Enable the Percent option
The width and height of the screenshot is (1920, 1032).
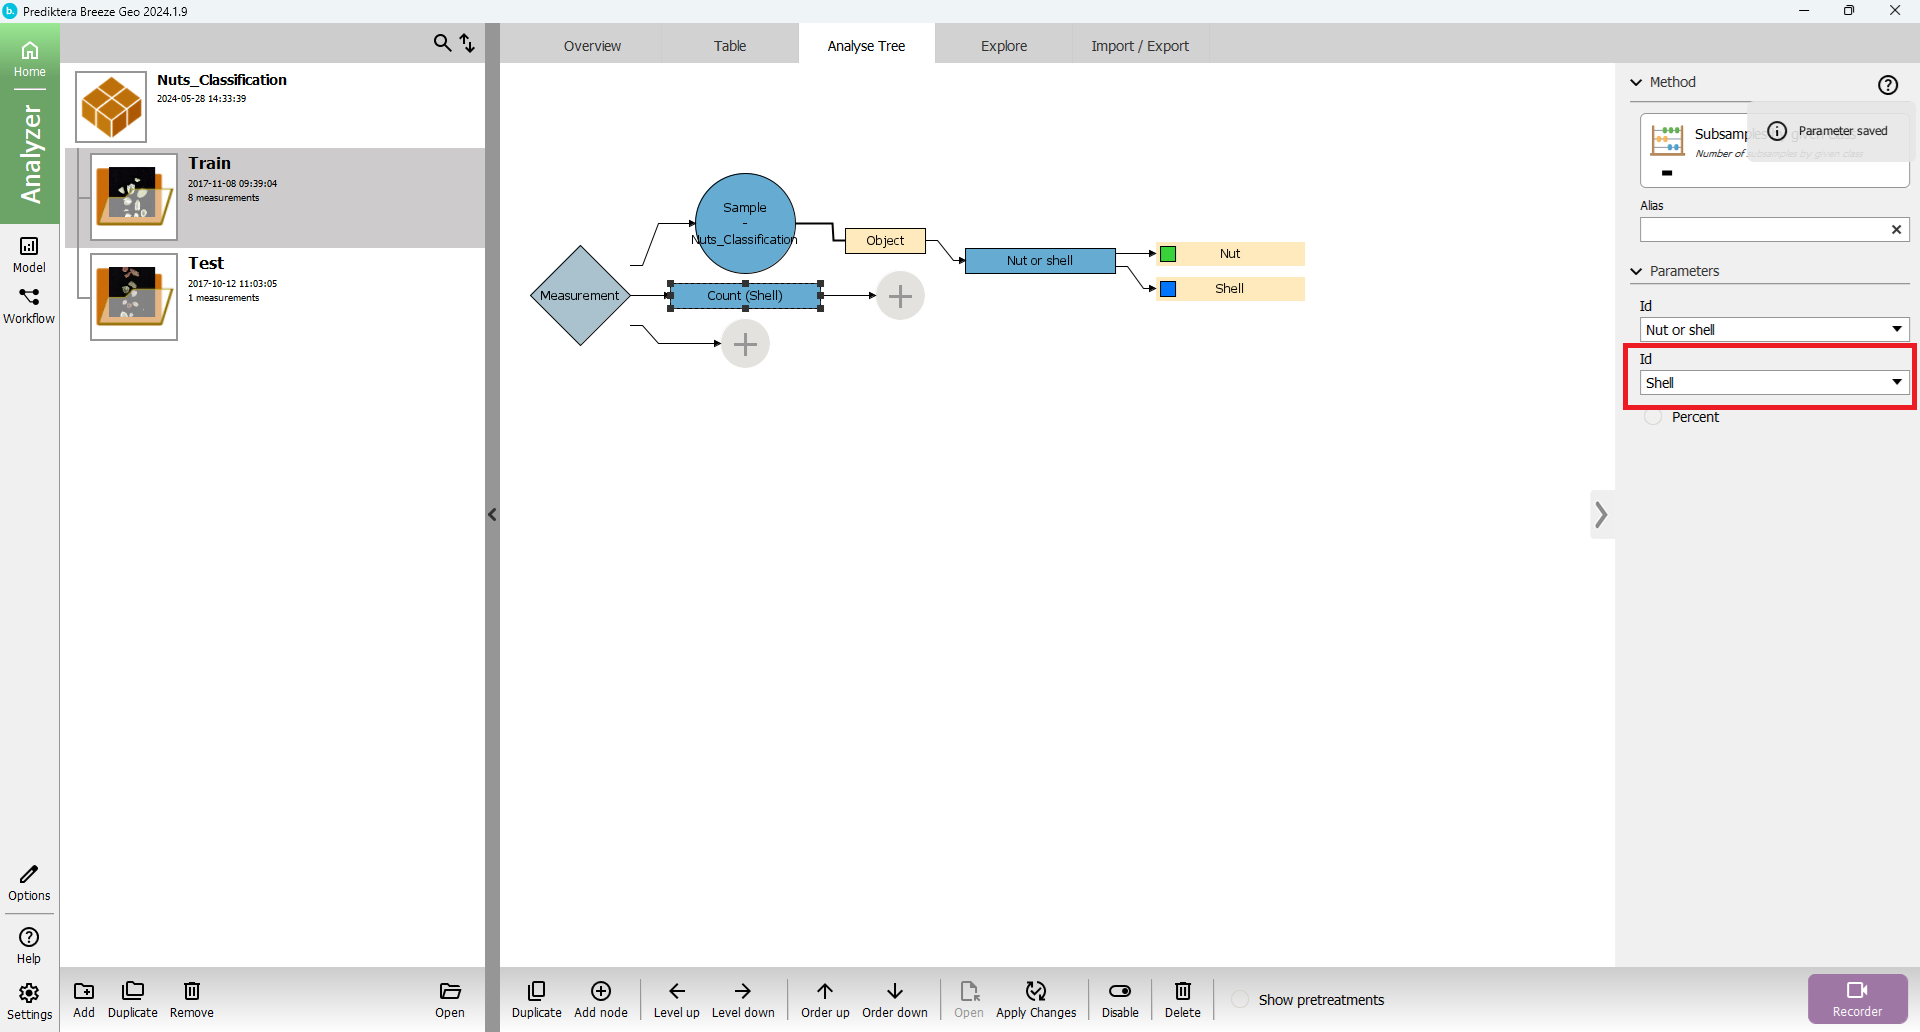click(1654, 417)
